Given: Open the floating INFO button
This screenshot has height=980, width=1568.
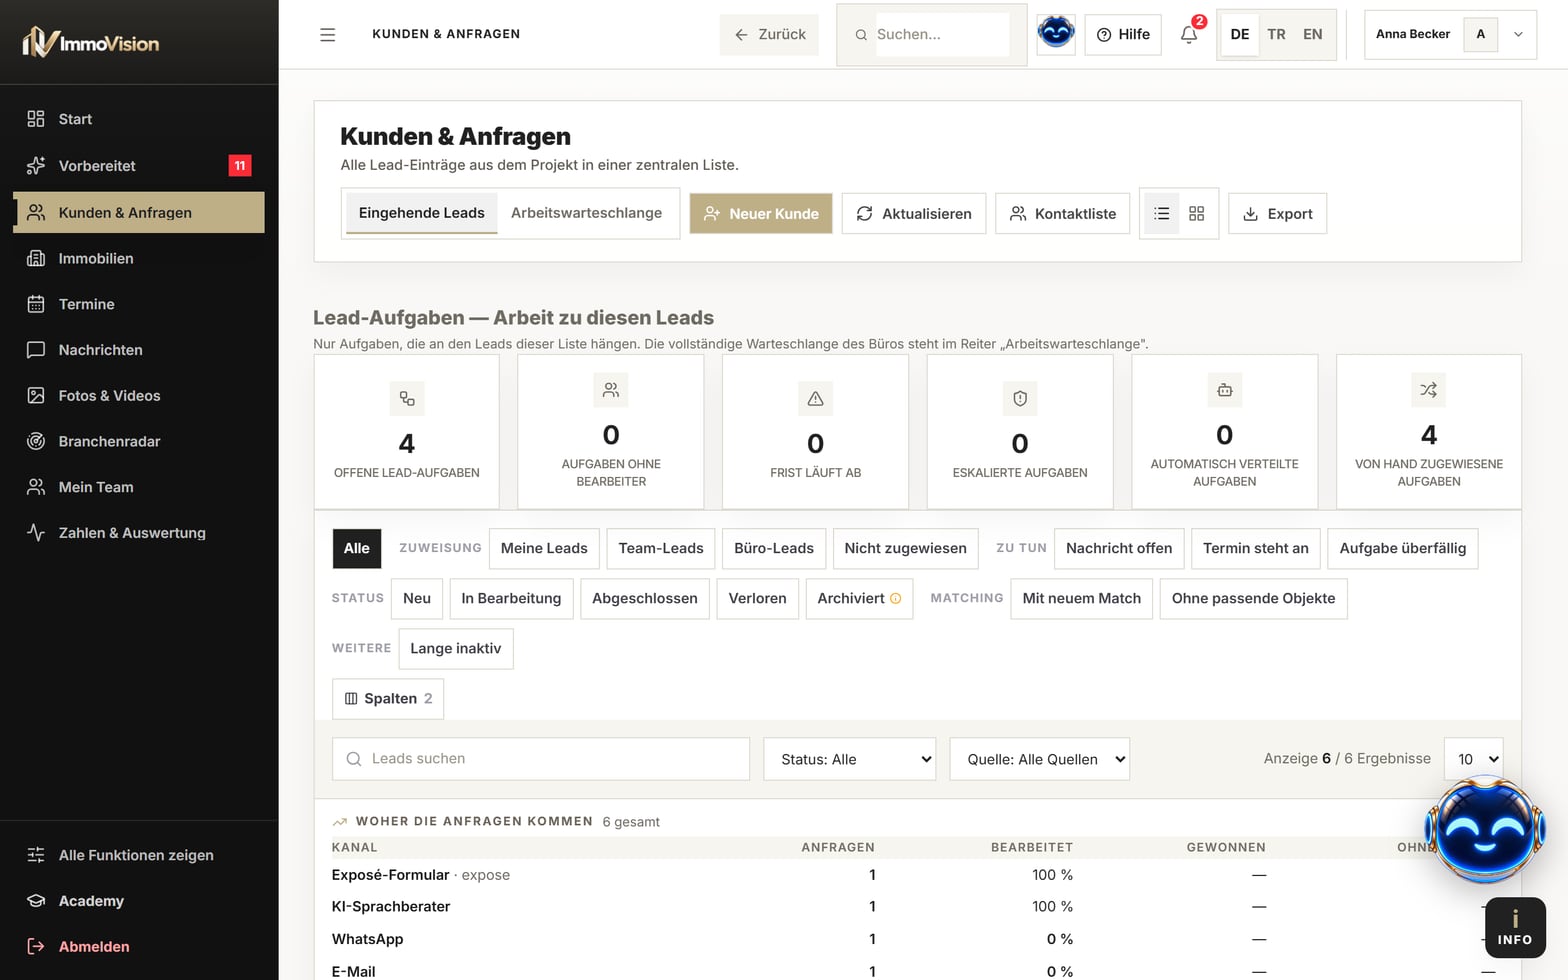Looking at the screenshot, I should click(1515, 928).
